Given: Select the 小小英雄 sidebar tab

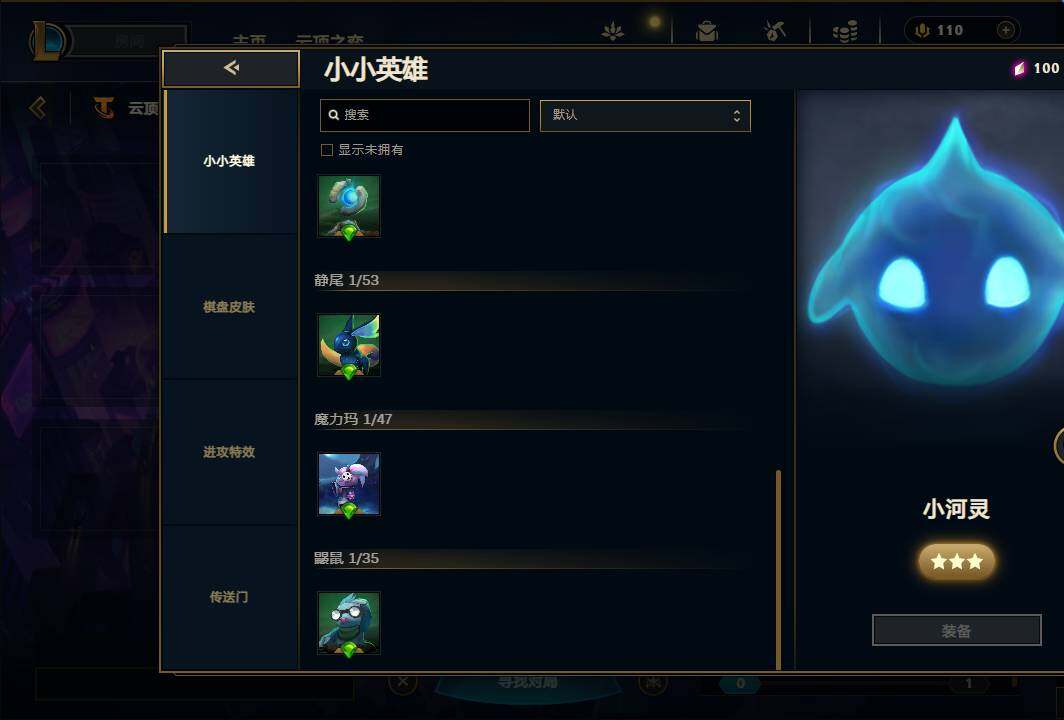Looking at the screenshot, I should (229, 161).
